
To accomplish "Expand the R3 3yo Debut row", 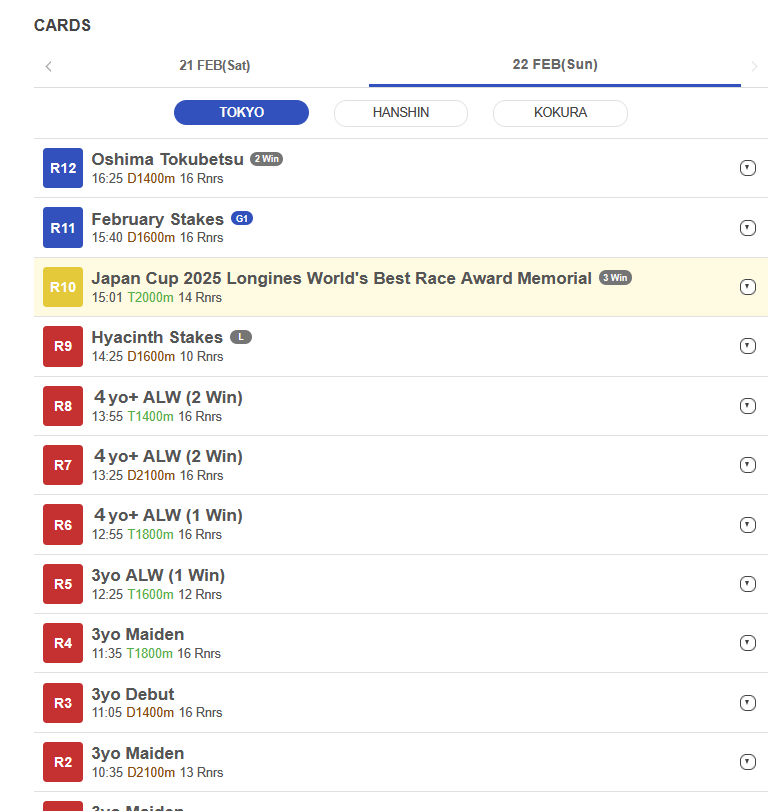I will (x=748, y=703).
